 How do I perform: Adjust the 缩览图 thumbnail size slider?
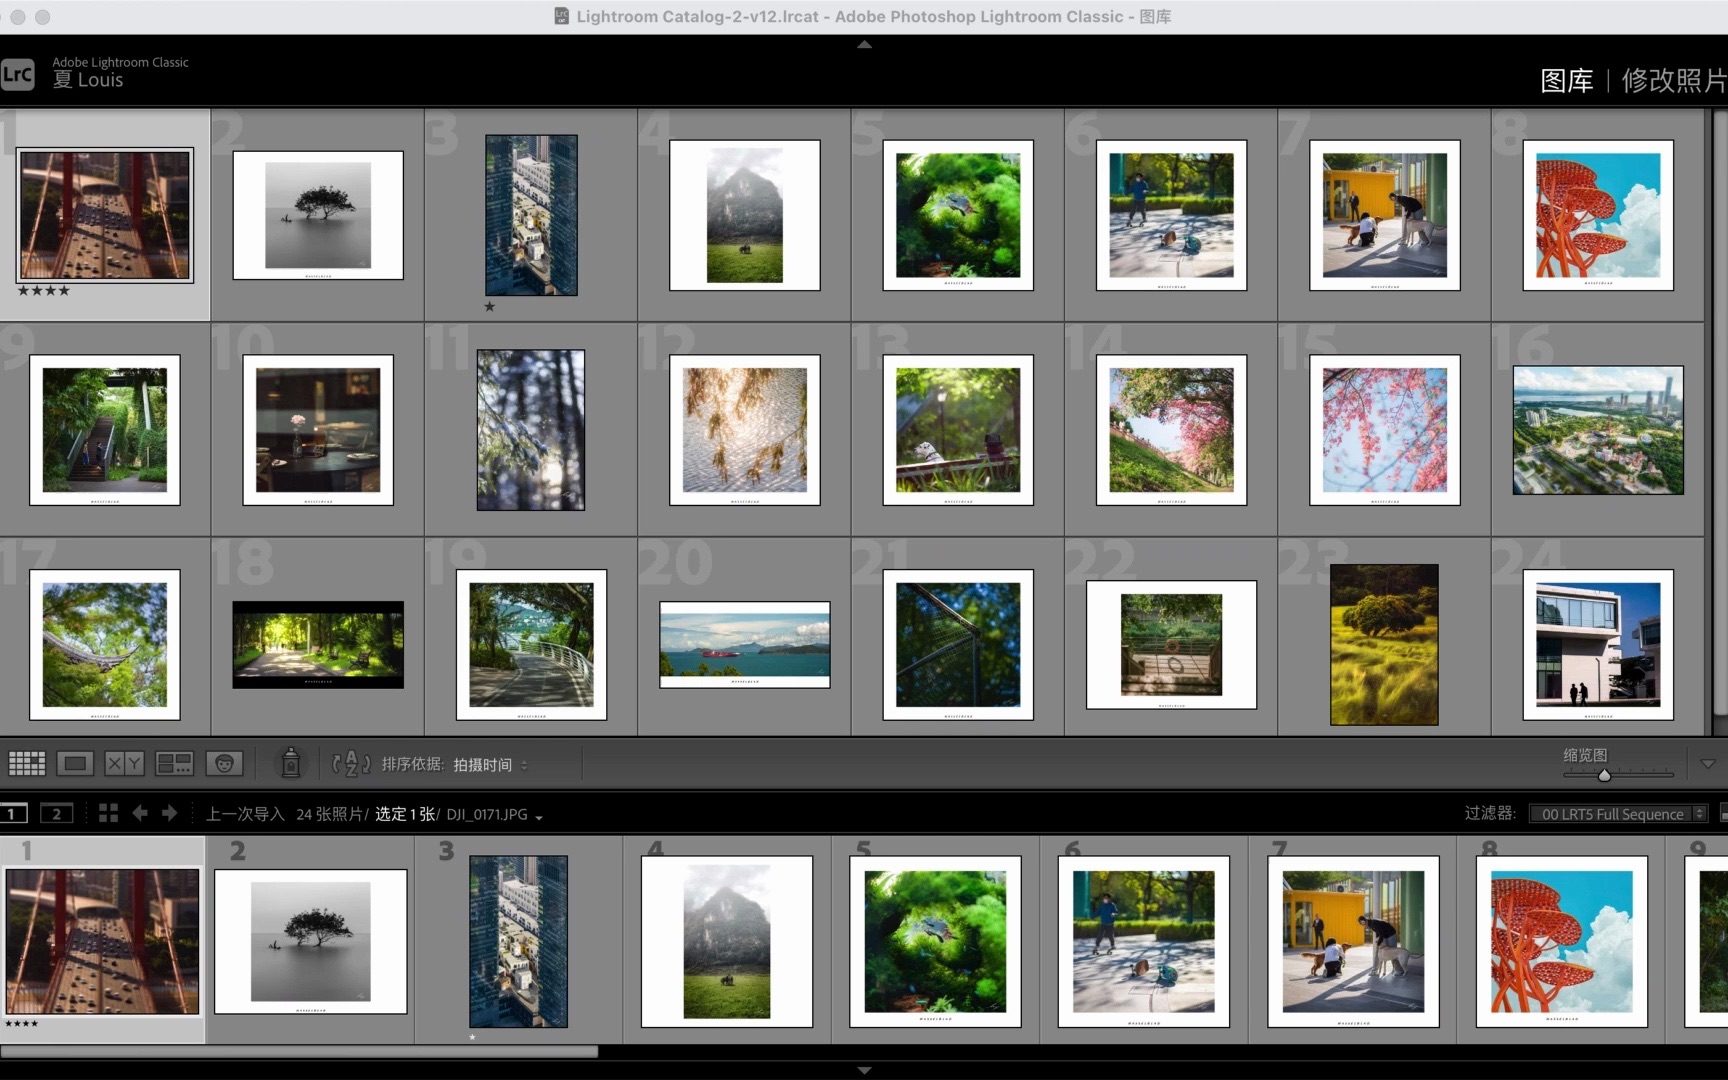(1604, 775)
